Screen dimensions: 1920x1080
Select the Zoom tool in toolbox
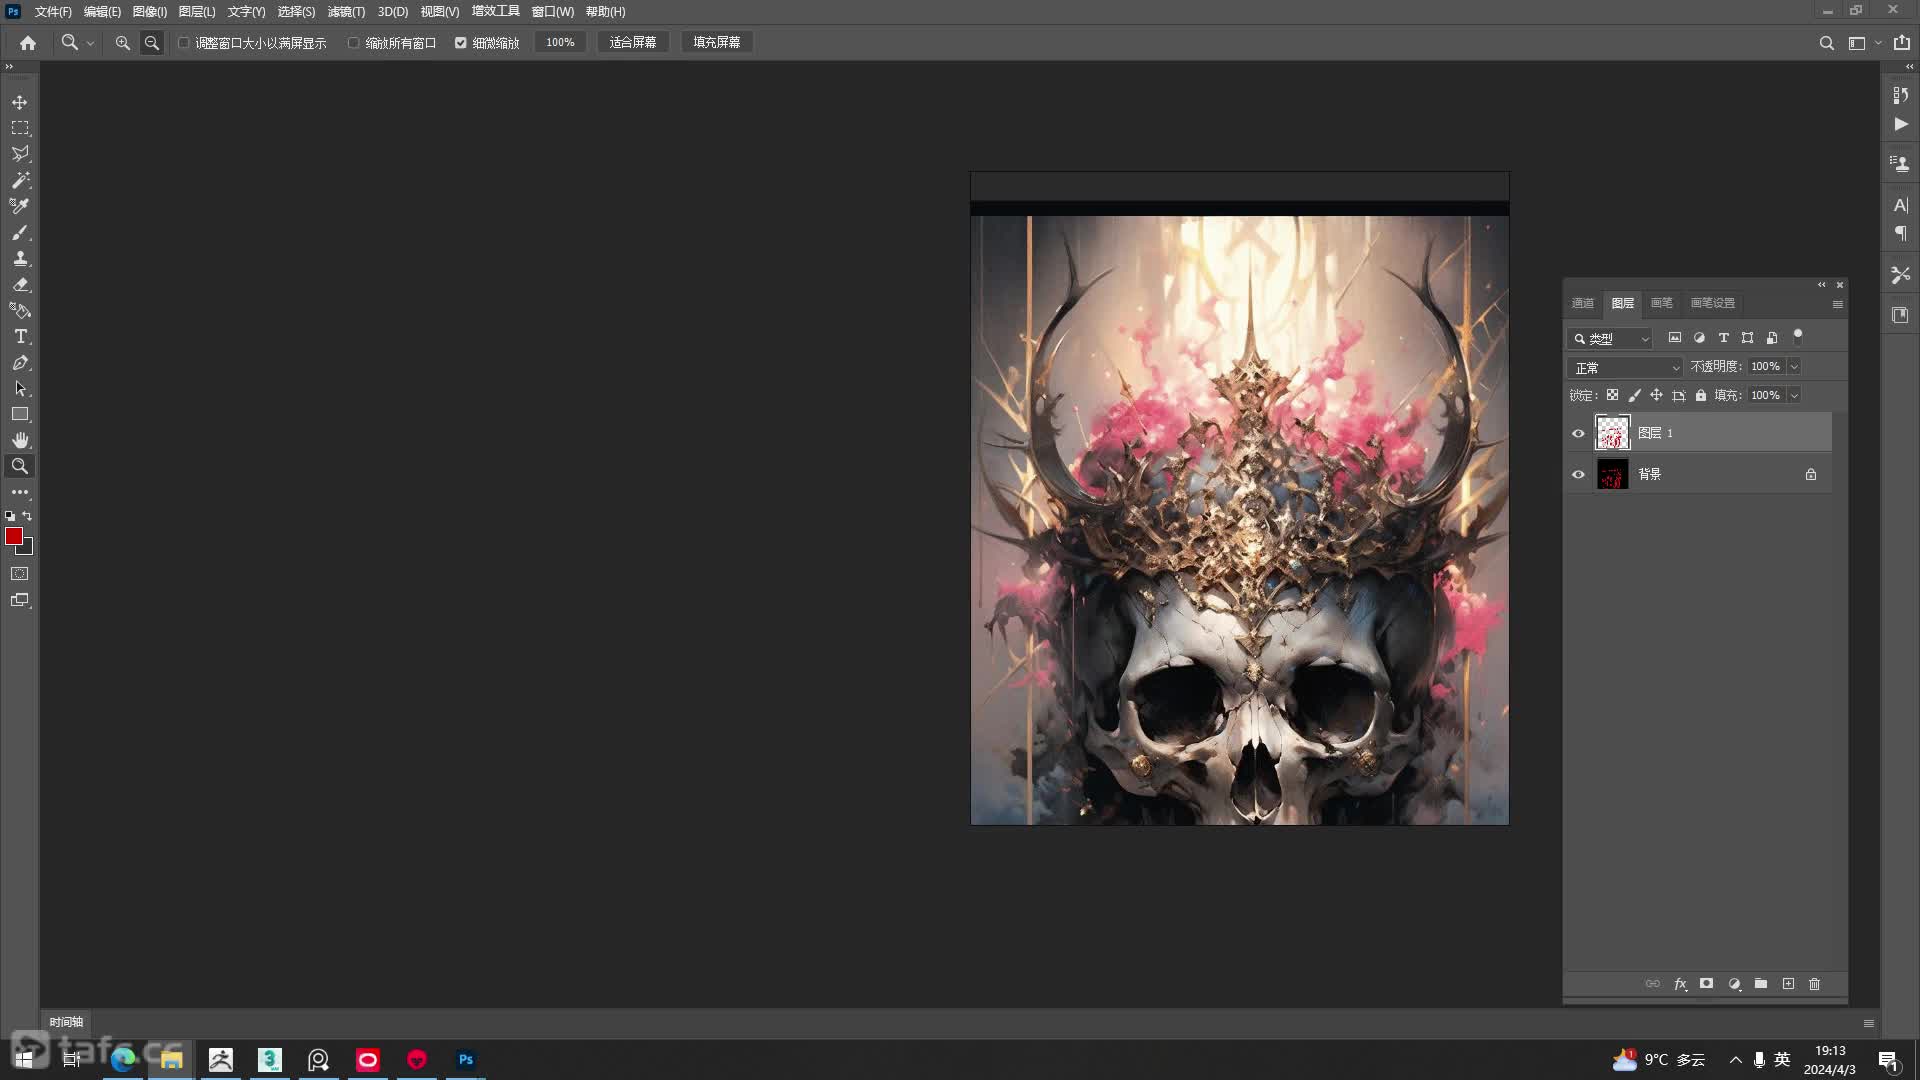coord(20,466)
